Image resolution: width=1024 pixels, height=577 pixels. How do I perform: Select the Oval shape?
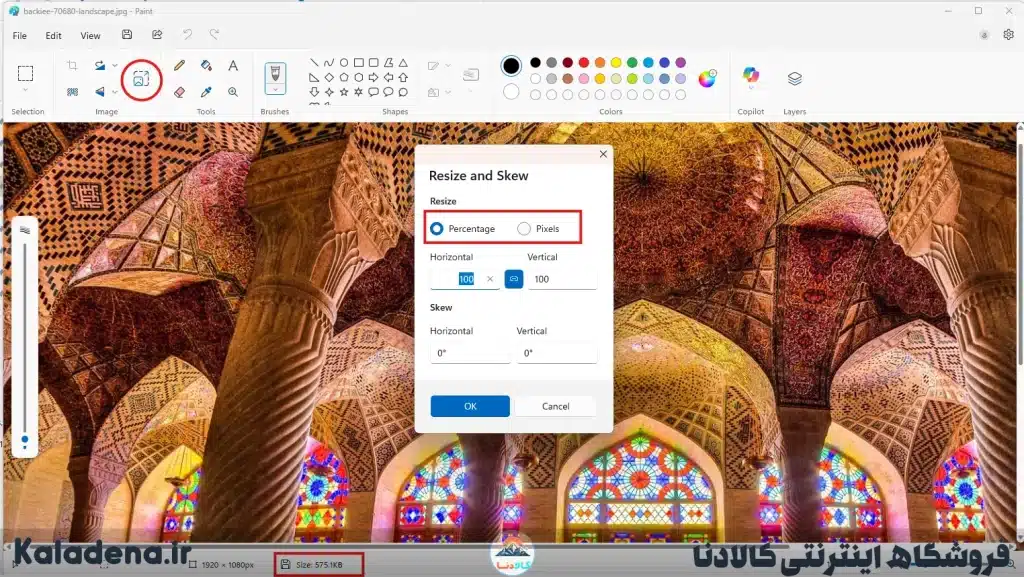coord(344,63)
